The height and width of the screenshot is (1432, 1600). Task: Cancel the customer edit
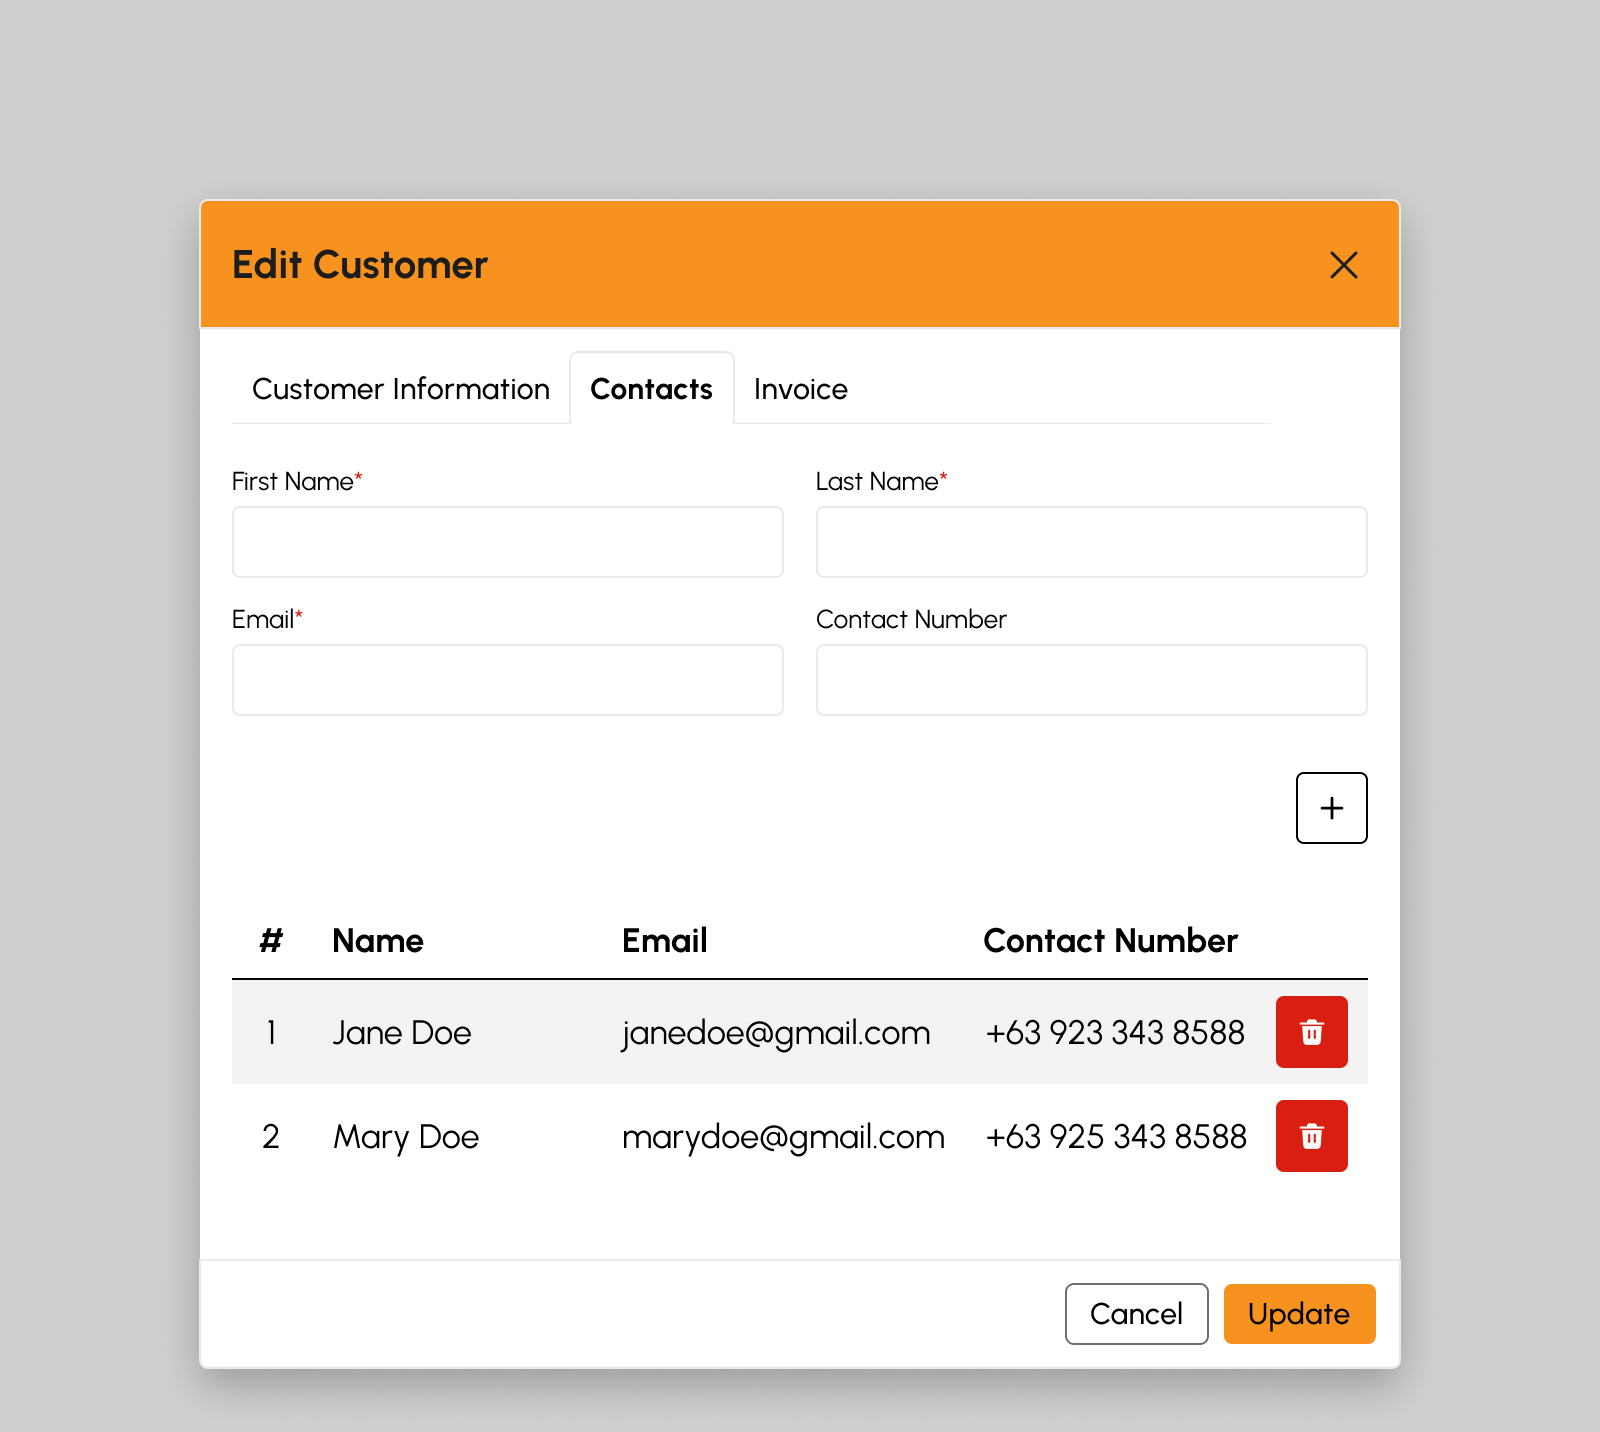coord(1137,1314)
